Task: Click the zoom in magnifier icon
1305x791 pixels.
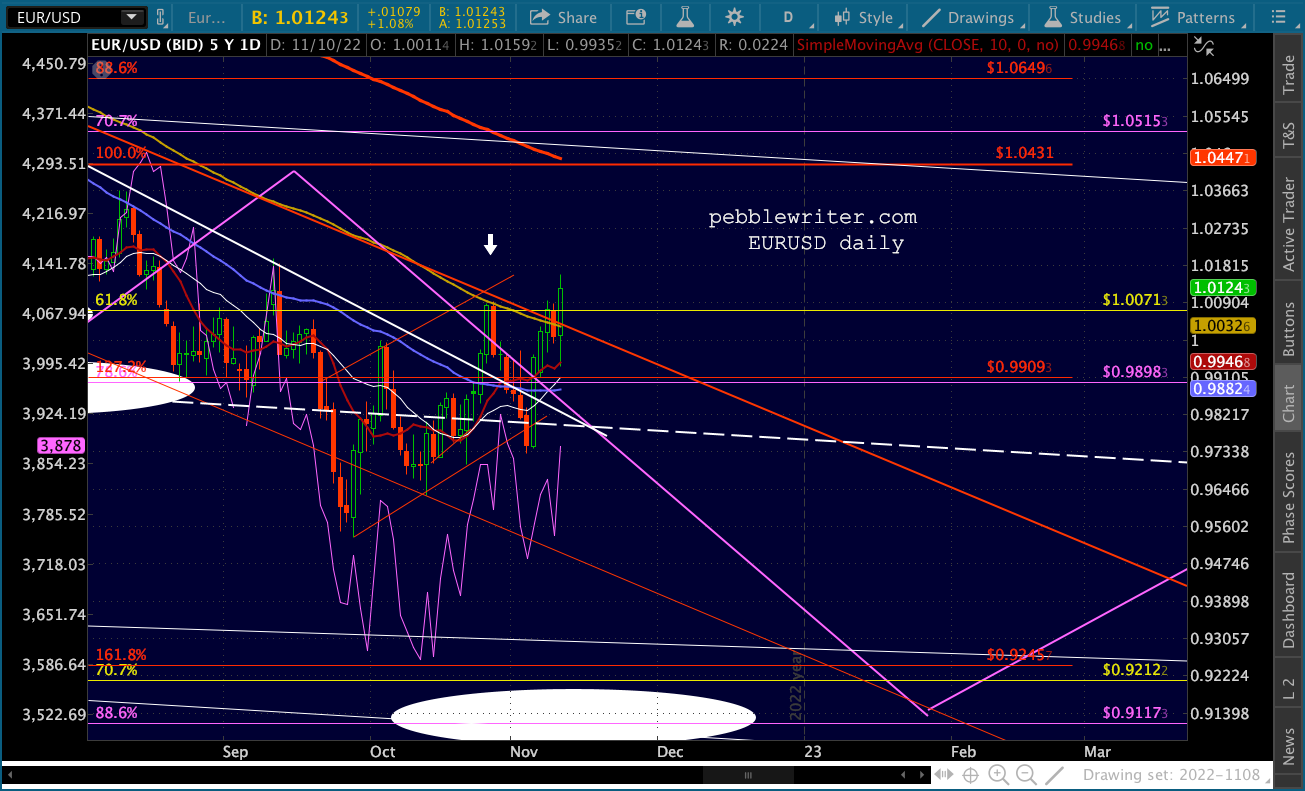Action: pos(997,775)
